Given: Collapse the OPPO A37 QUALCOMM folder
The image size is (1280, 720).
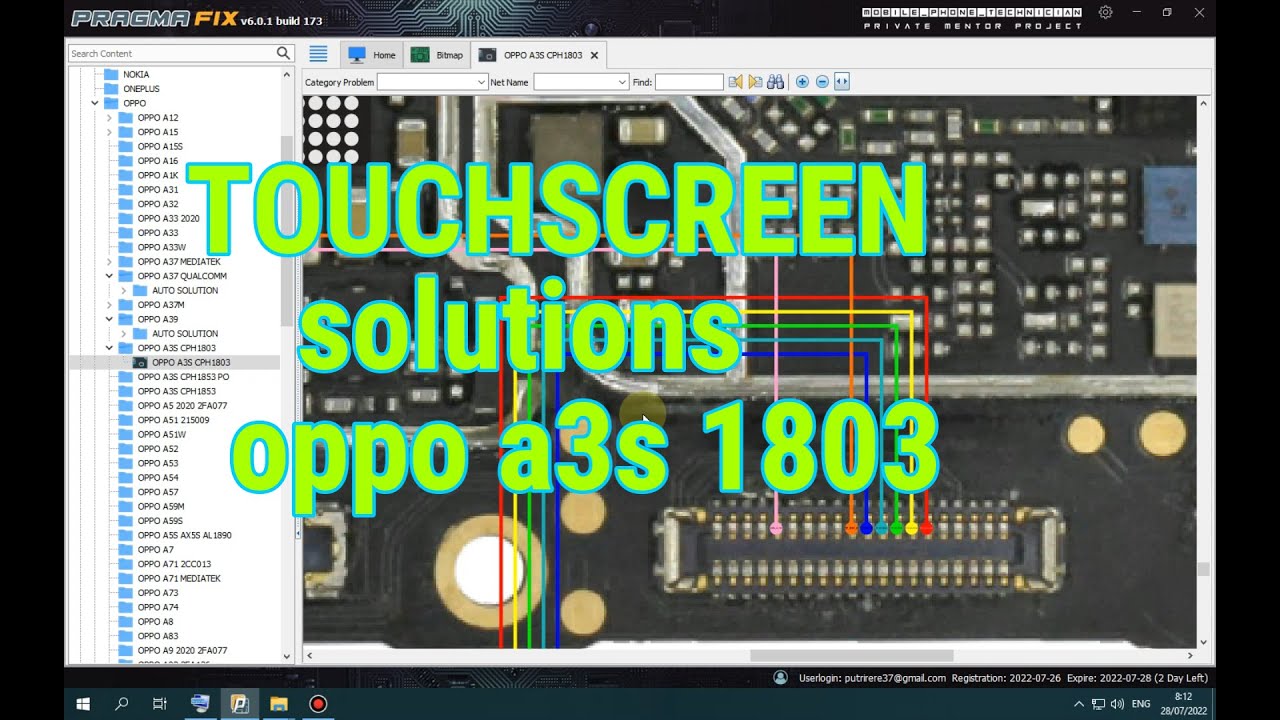Looking at the screenshot, I should pyautogui.click(x=109, y=276).
